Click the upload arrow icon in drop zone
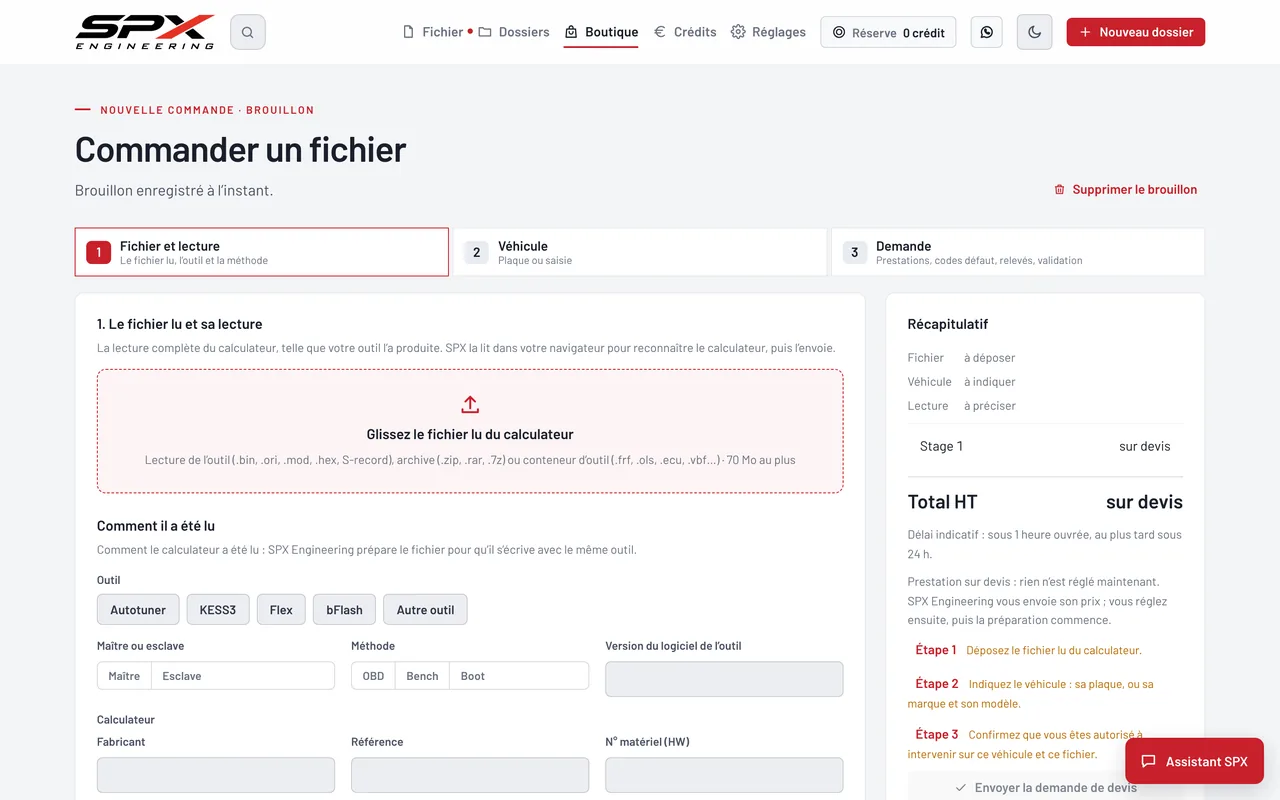 point(470,404)
